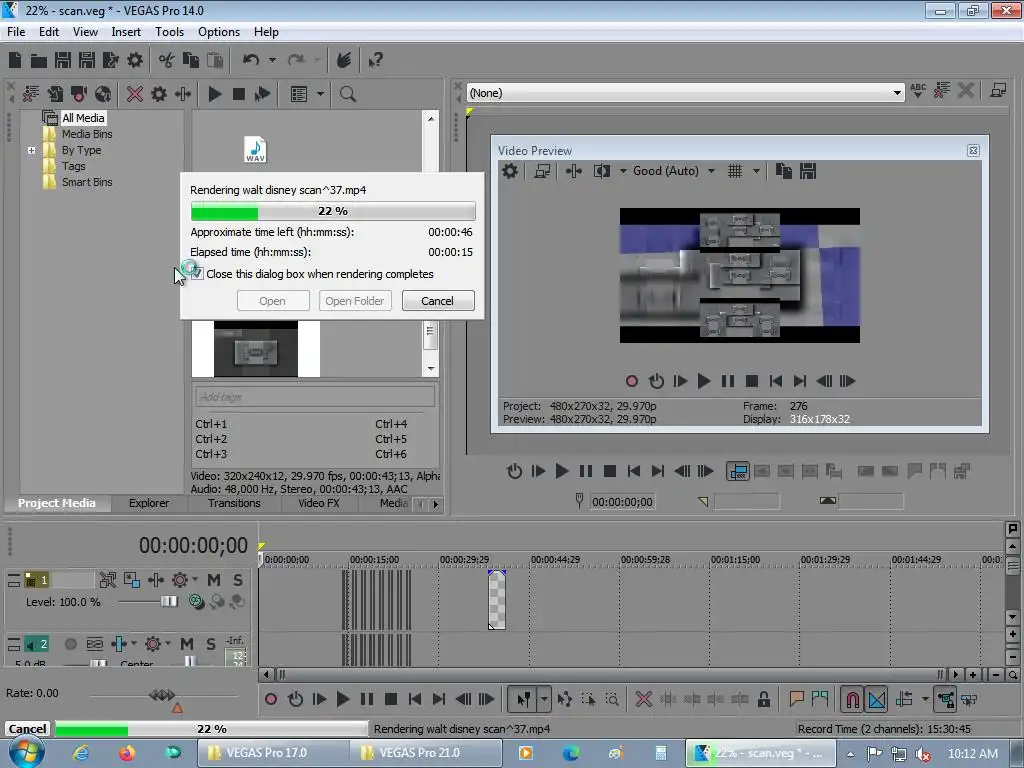This screenshot has height=768, width=1024.
Task: Click Pause in the Video Preview window
Action: (728, 381)
